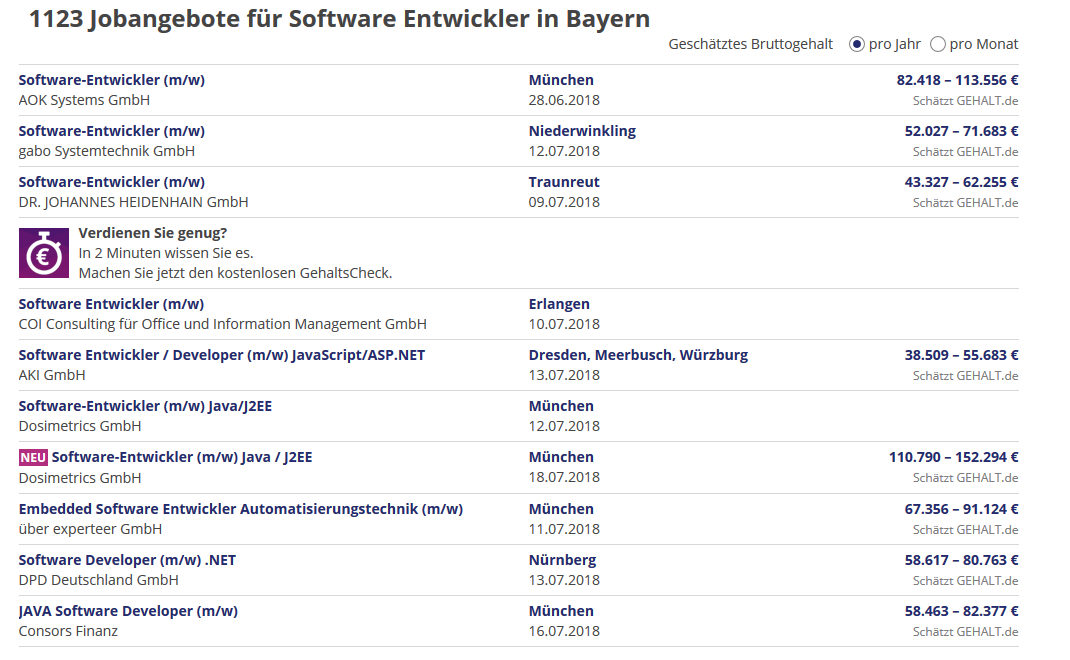Click the location Erlangen
Screen dimensions: 1070x660
coord(559,304)
